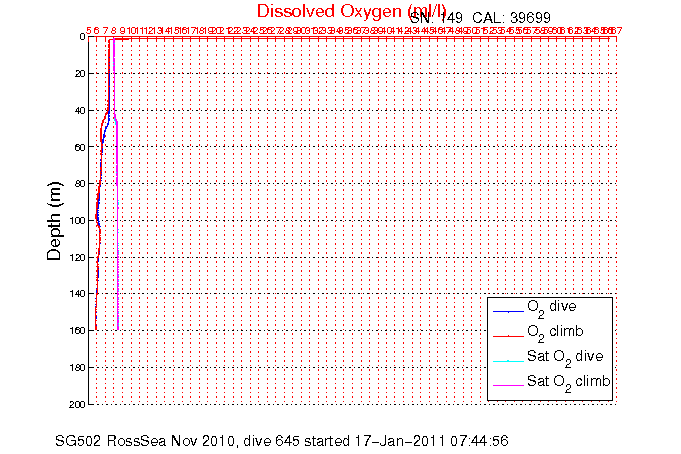Click the magenta Sat O2 climb legend line sample
Viewport: 681px width, 454px height.
pyautogui.click(x=508, y=385)
